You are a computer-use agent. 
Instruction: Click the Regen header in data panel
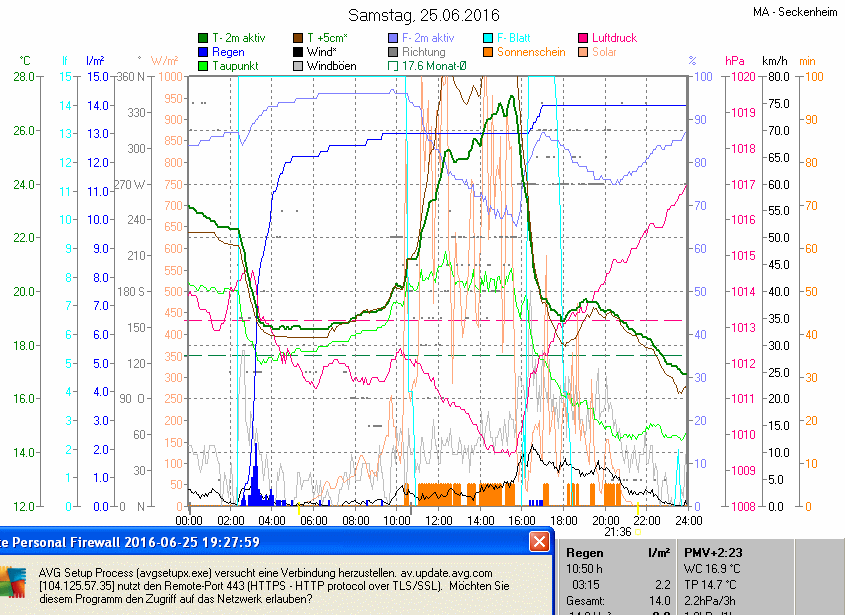[584, 552]
